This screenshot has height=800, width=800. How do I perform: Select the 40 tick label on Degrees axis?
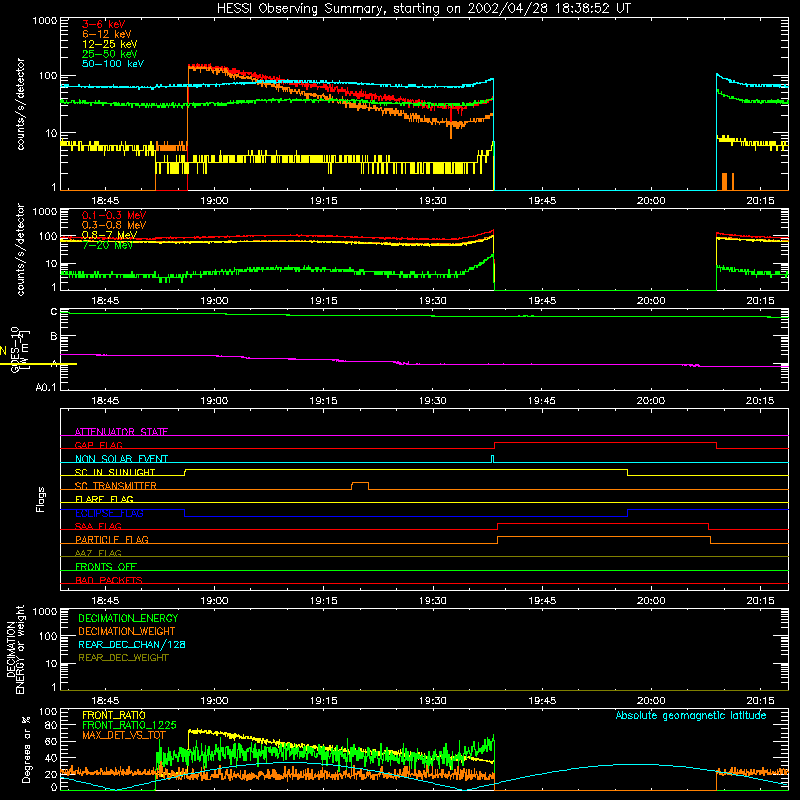coord(51,758)
